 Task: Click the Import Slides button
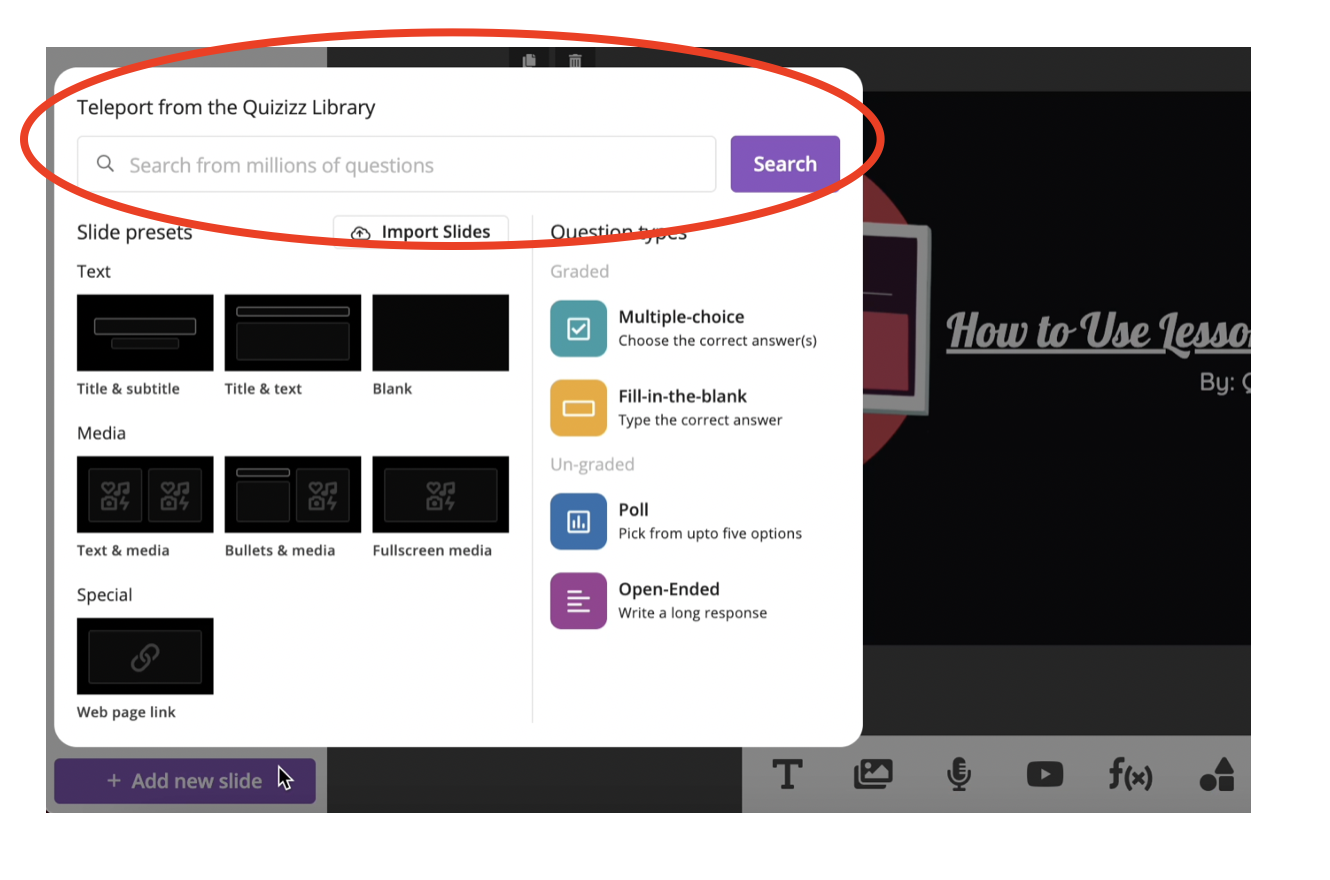(x=421, y=232)
